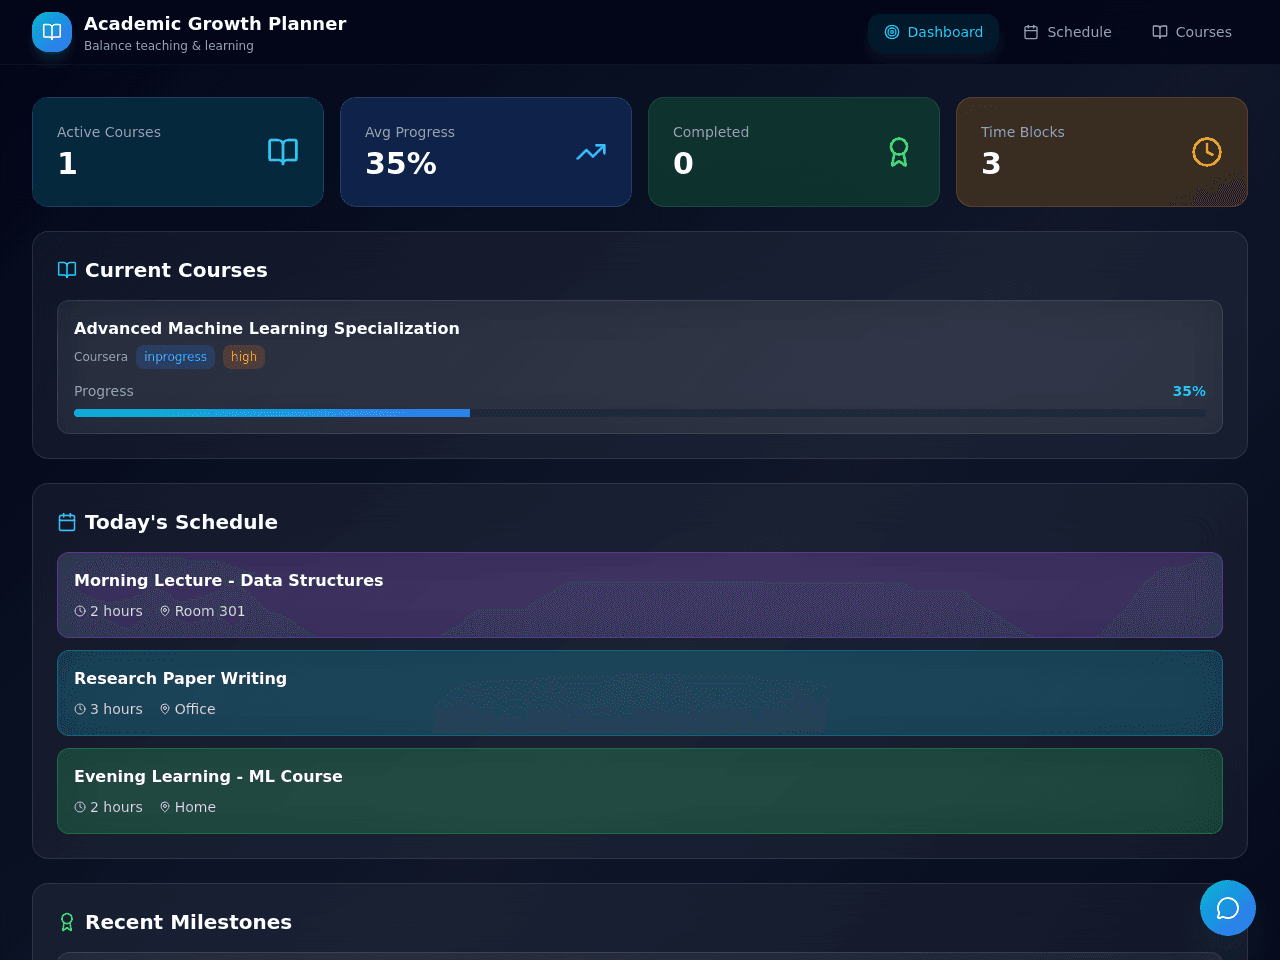Go to the Courses tab
1280x960 pixels.
coord(1192,32)
